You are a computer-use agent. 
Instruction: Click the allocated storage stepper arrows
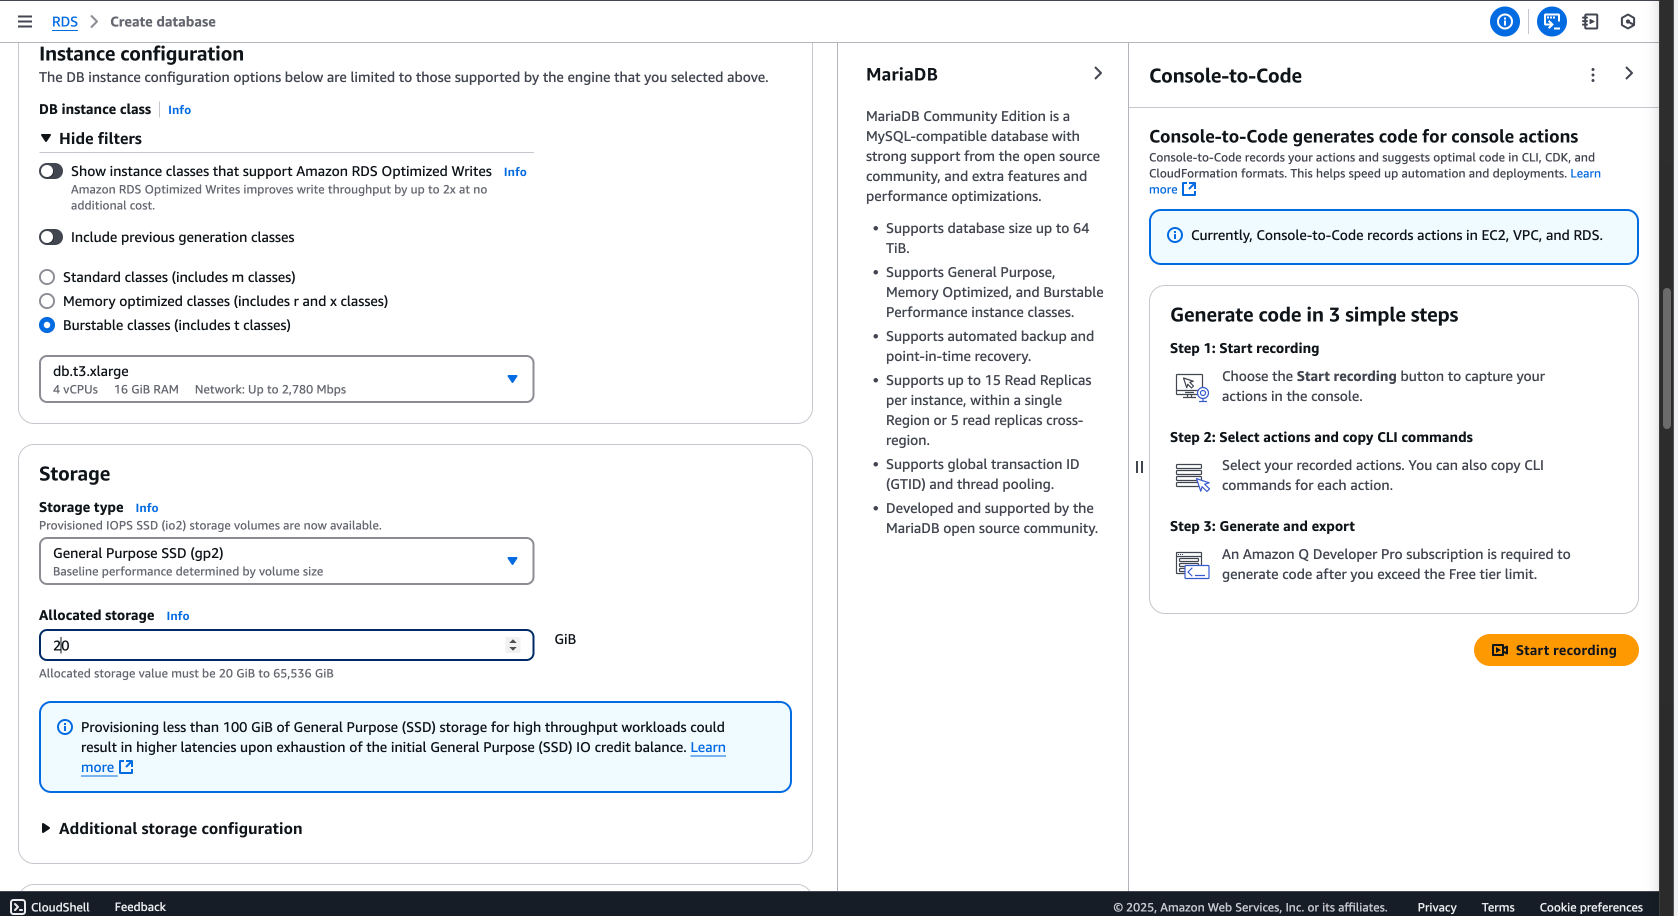pyautogui.click(x=513, y=645)
